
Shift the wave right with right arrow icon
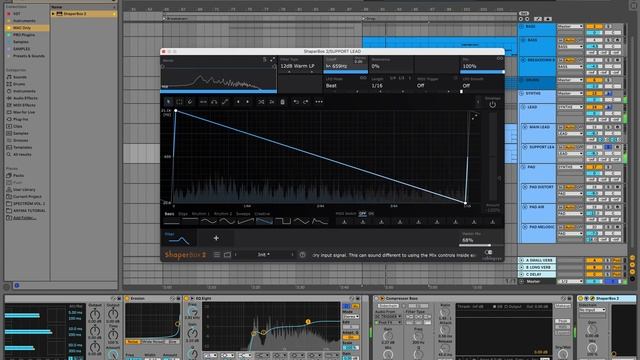point(247,102)
